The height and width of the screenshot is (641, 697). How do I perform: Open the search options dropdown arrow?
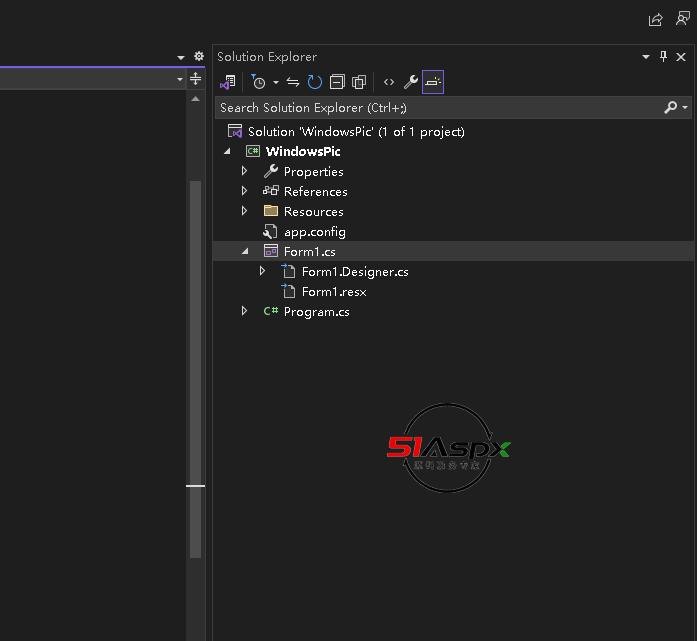pos(685,107)
